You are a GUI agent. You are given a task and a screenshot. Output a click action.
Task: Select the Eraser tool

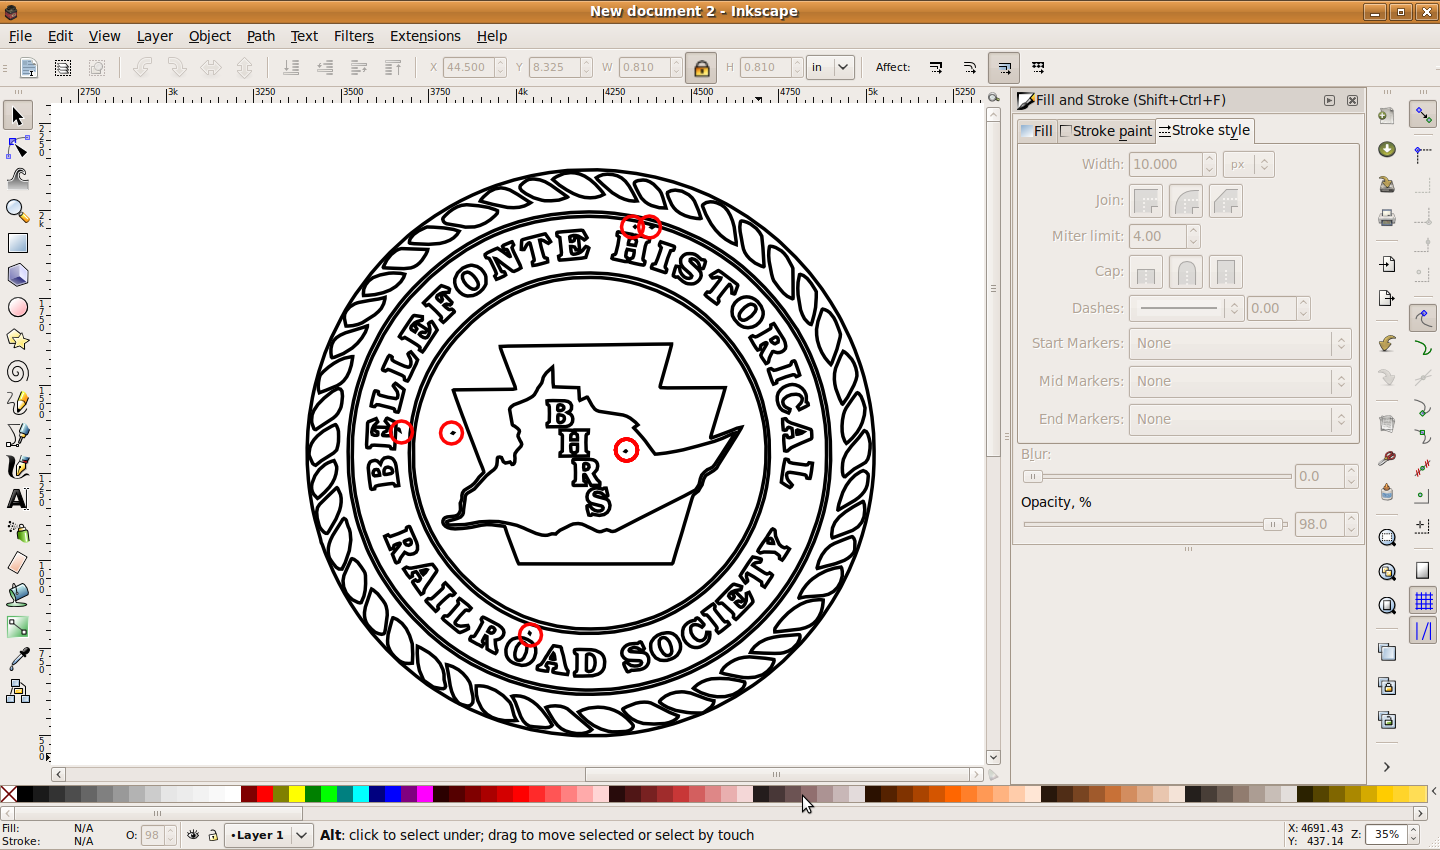[x=17, y=563]
